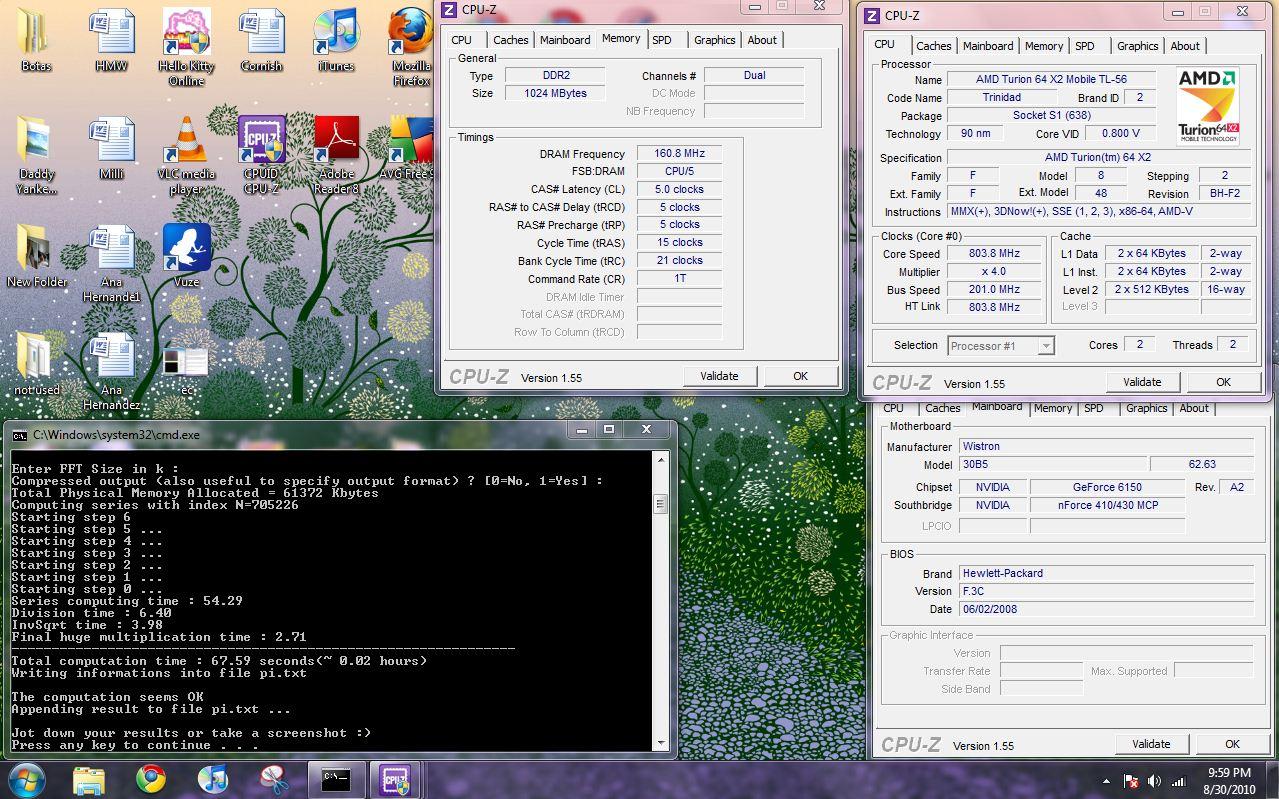Show hidden system tray icons arrow
Image resolution: width=1279 pixels, height=799 pixels.
pyautogui.click(x=1106, y=781)
